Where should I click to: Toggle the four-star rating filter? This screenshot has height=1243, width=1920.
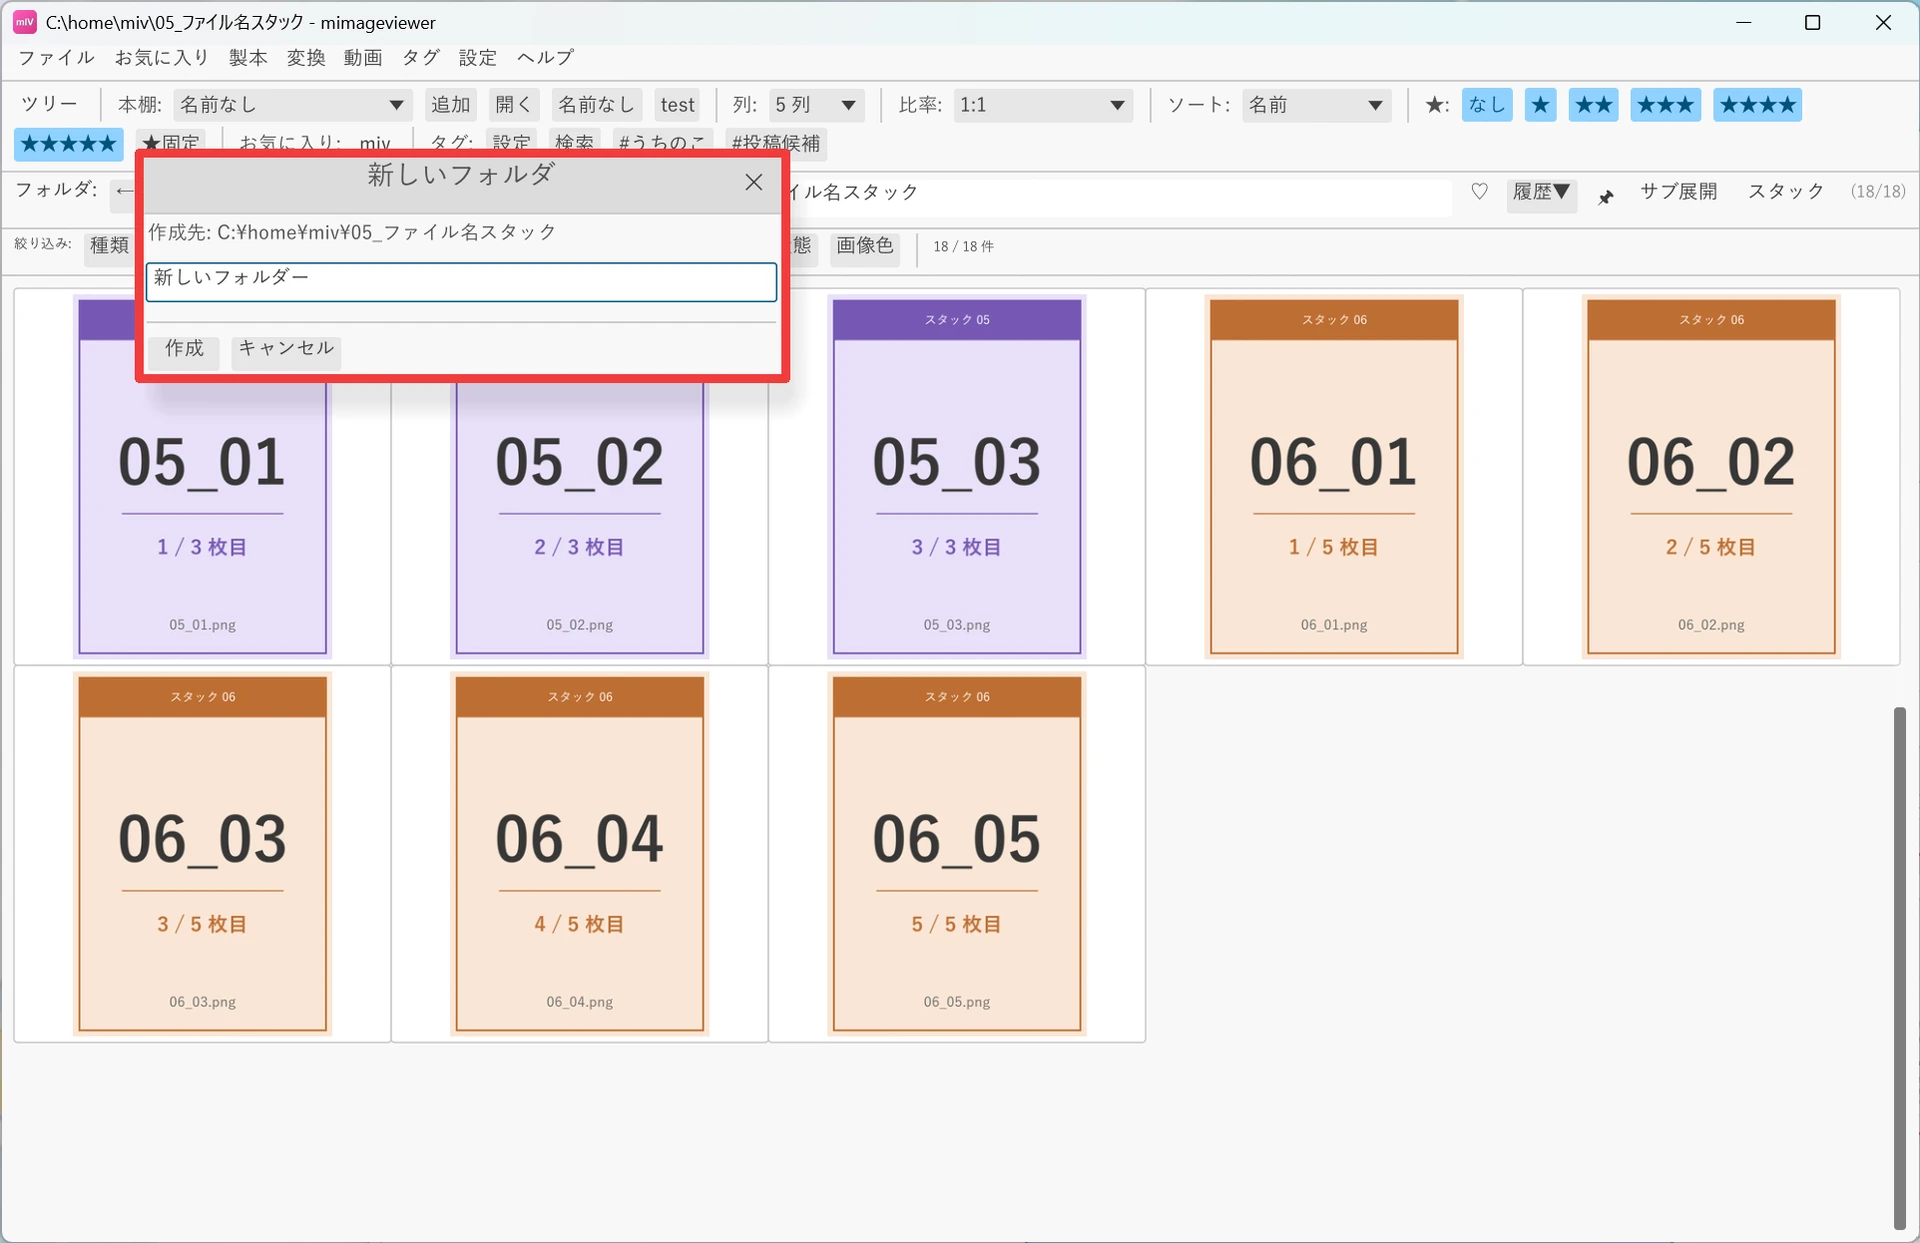(1758, 105)
